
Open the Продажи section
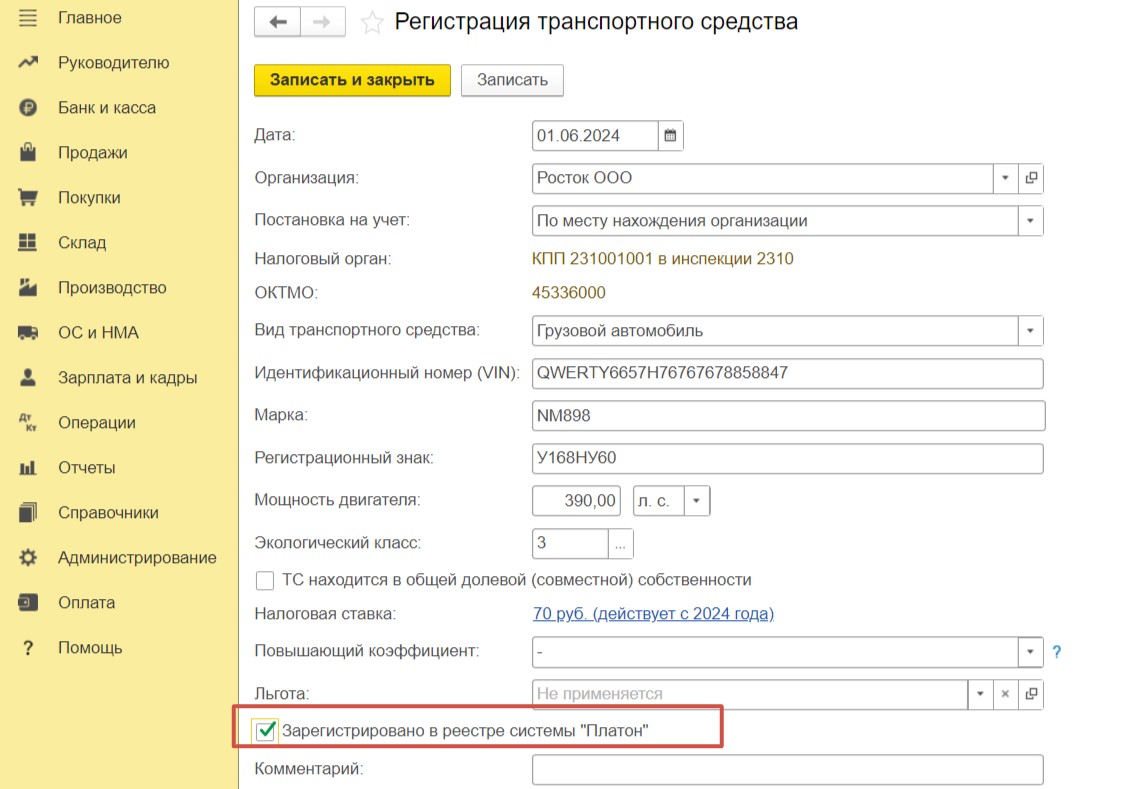(93, 153)
